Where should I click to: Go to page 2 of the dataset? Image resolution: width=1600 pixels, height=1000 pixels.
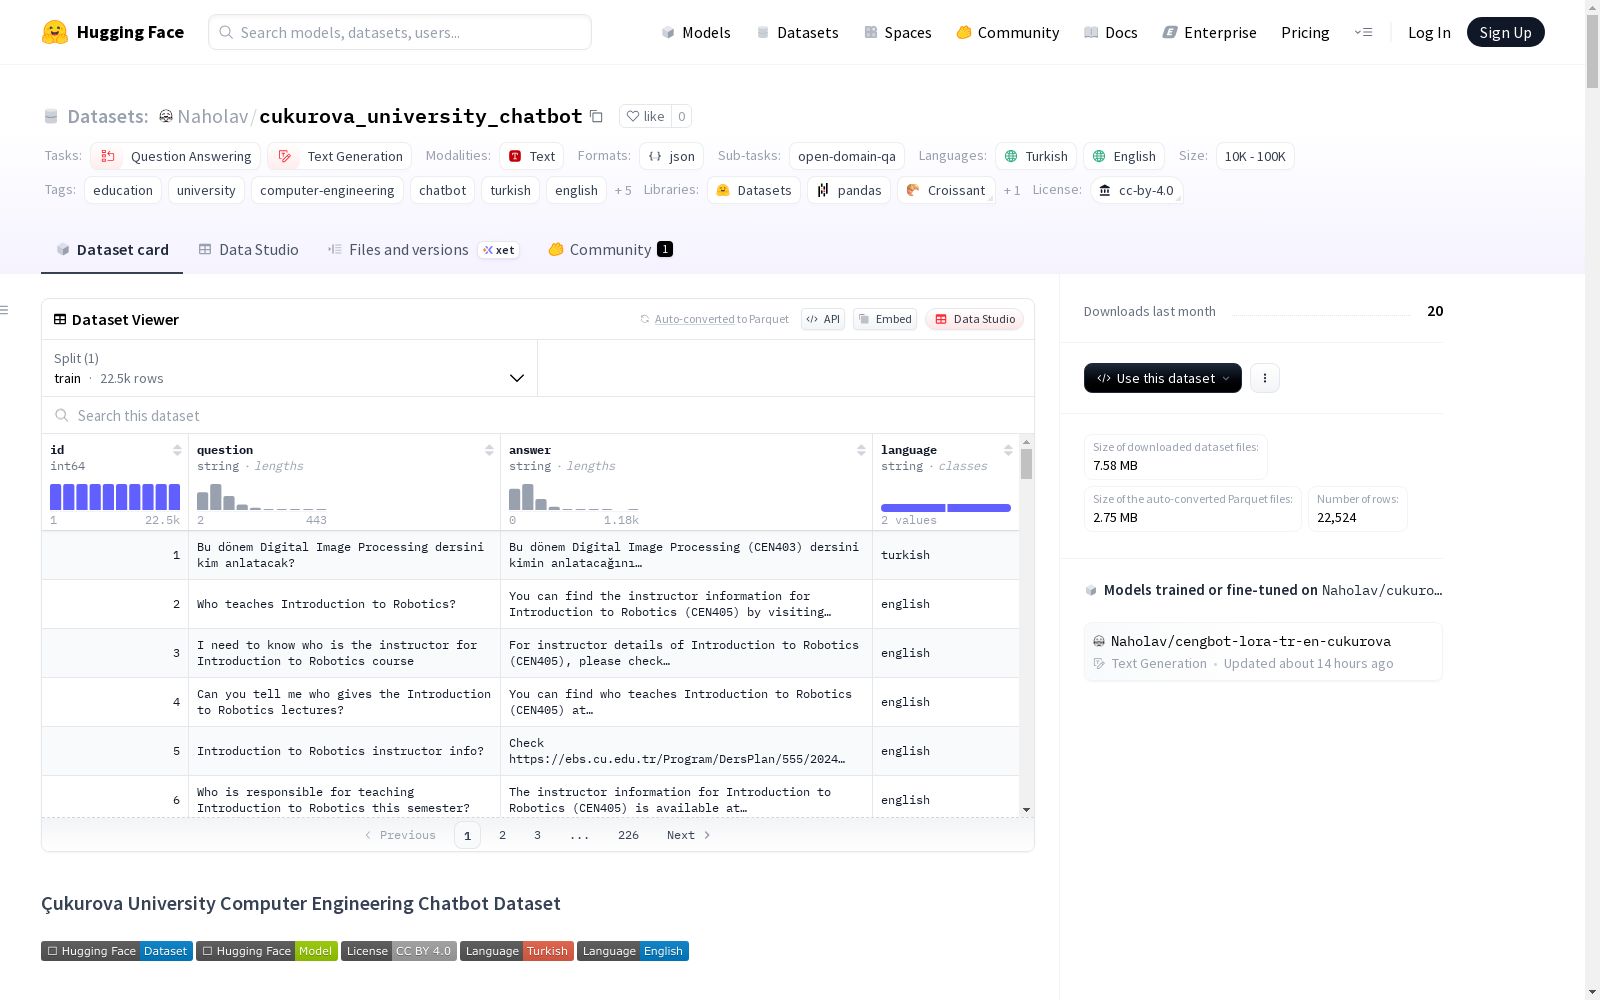pyautogui.click(x=502, y=835)
